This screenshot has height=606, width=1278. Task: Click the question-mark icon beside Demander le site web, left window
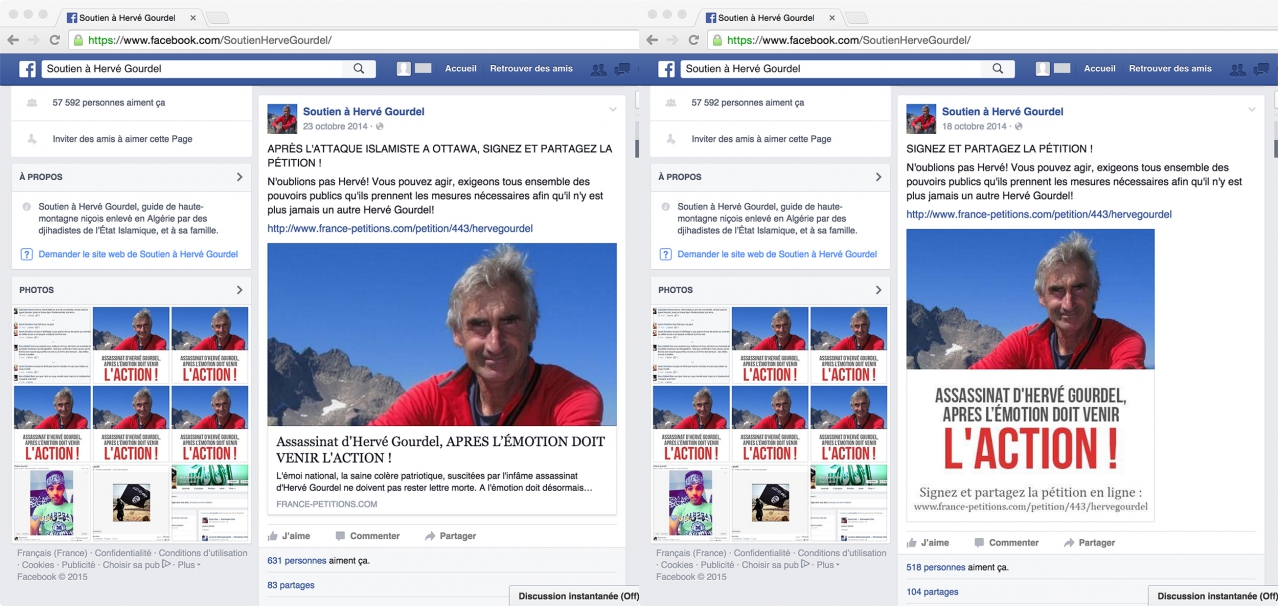(27, 254)
